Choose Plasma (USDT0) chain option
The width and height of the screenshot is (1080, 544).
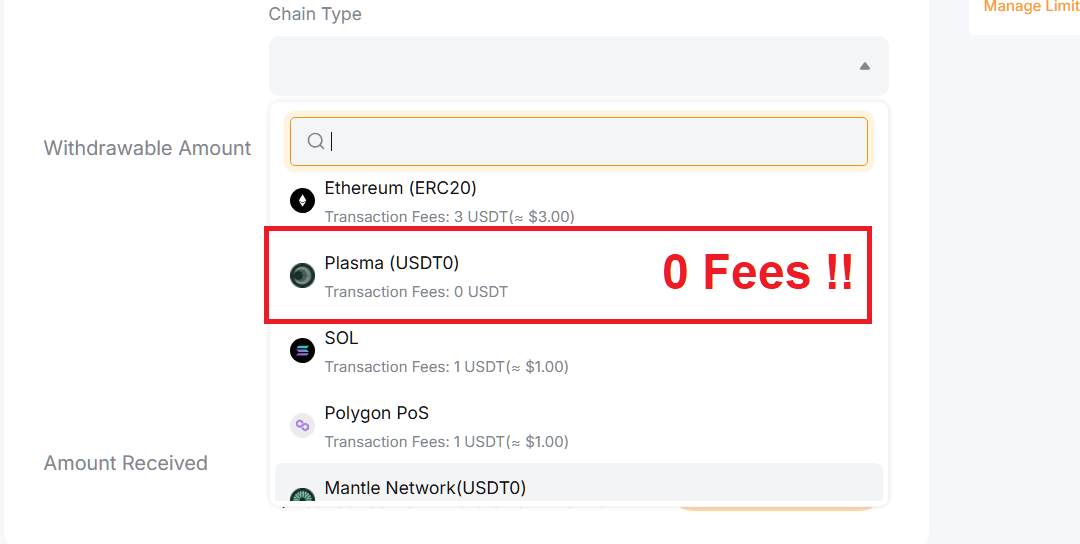pos(392,263)
